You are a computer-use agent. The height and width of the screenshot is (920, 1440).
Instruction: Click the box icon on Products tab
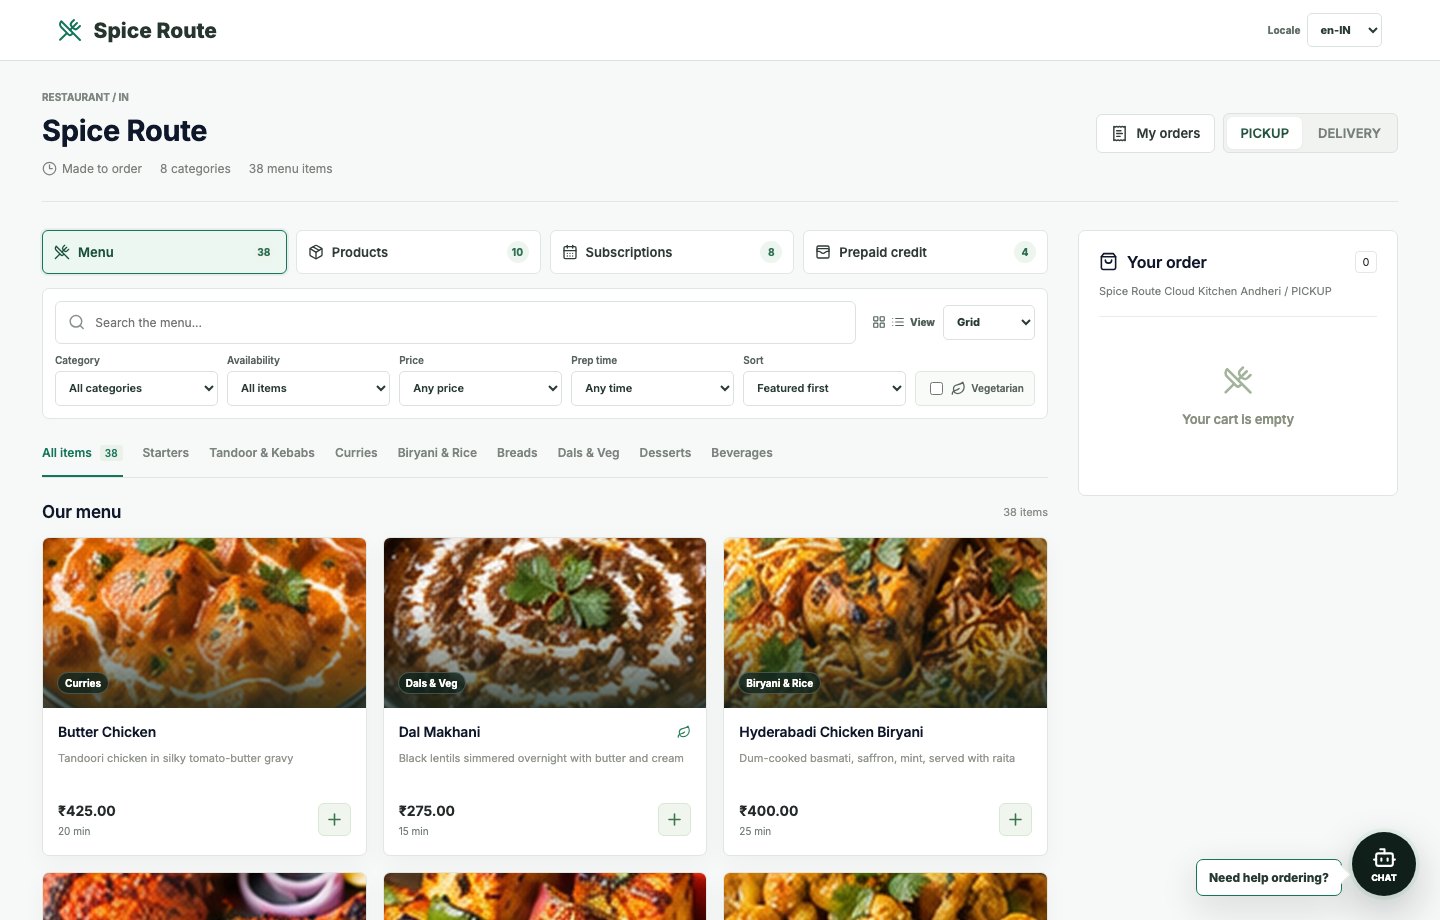(316, 252)
